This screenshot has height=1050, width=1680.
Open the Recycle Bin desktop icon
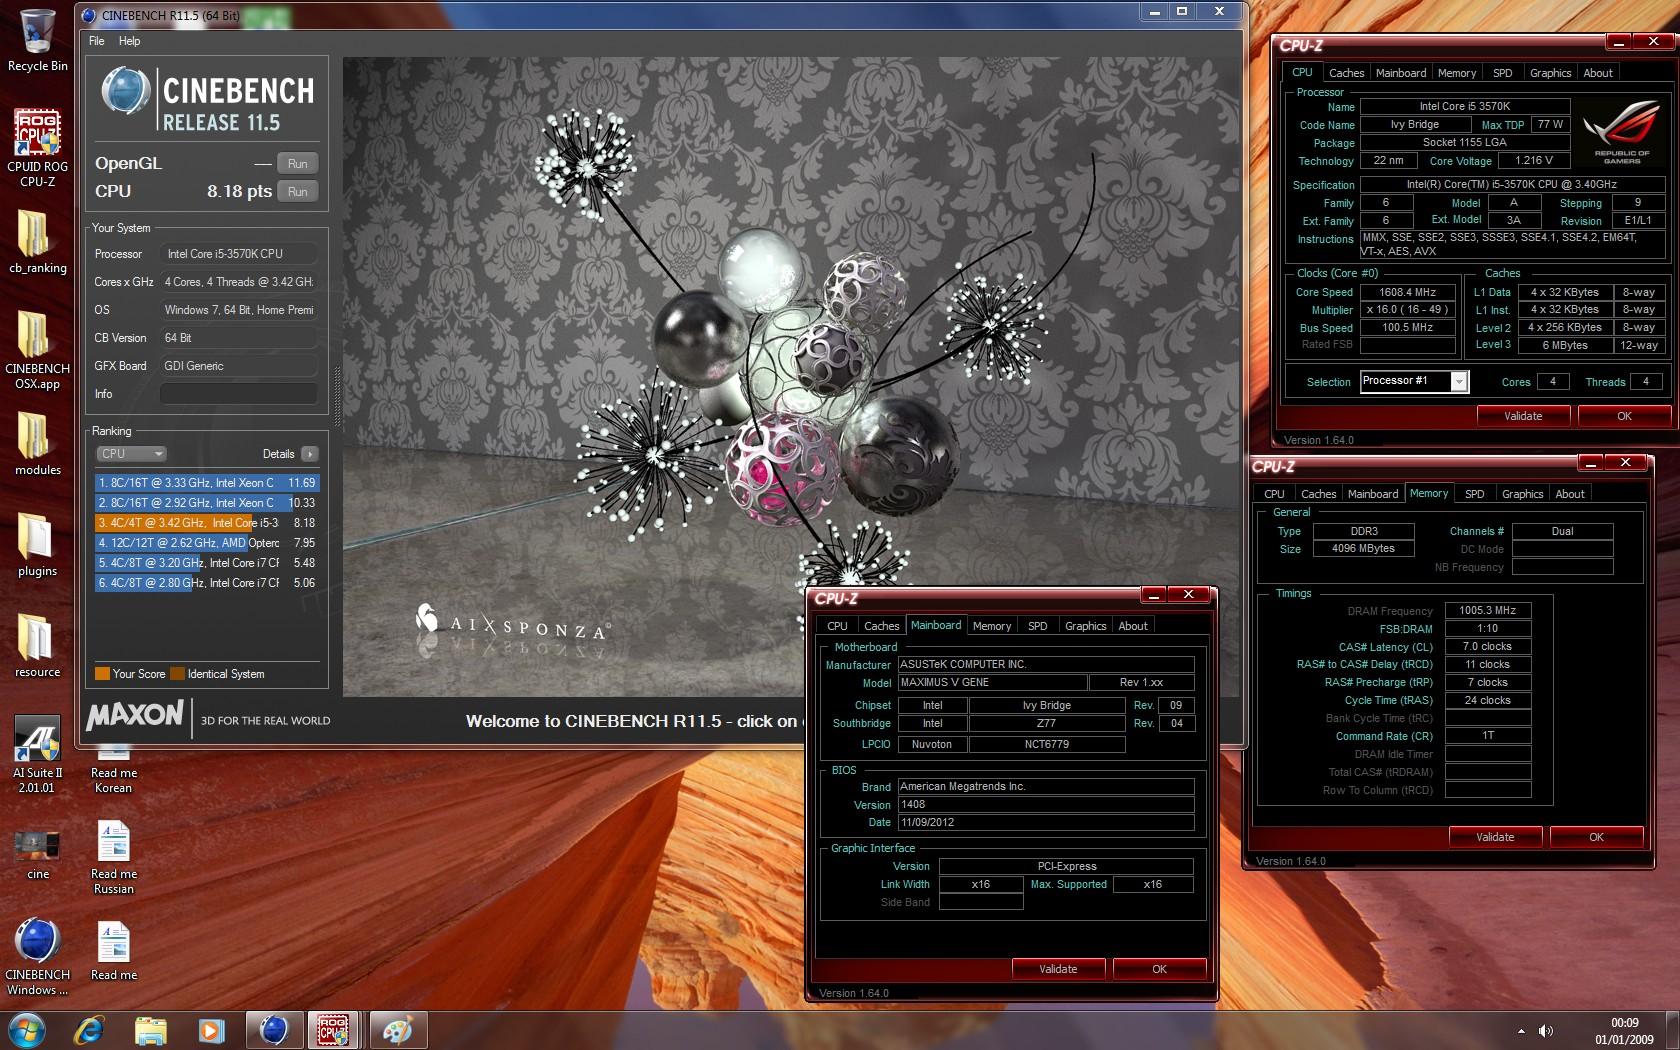[37, 40]
